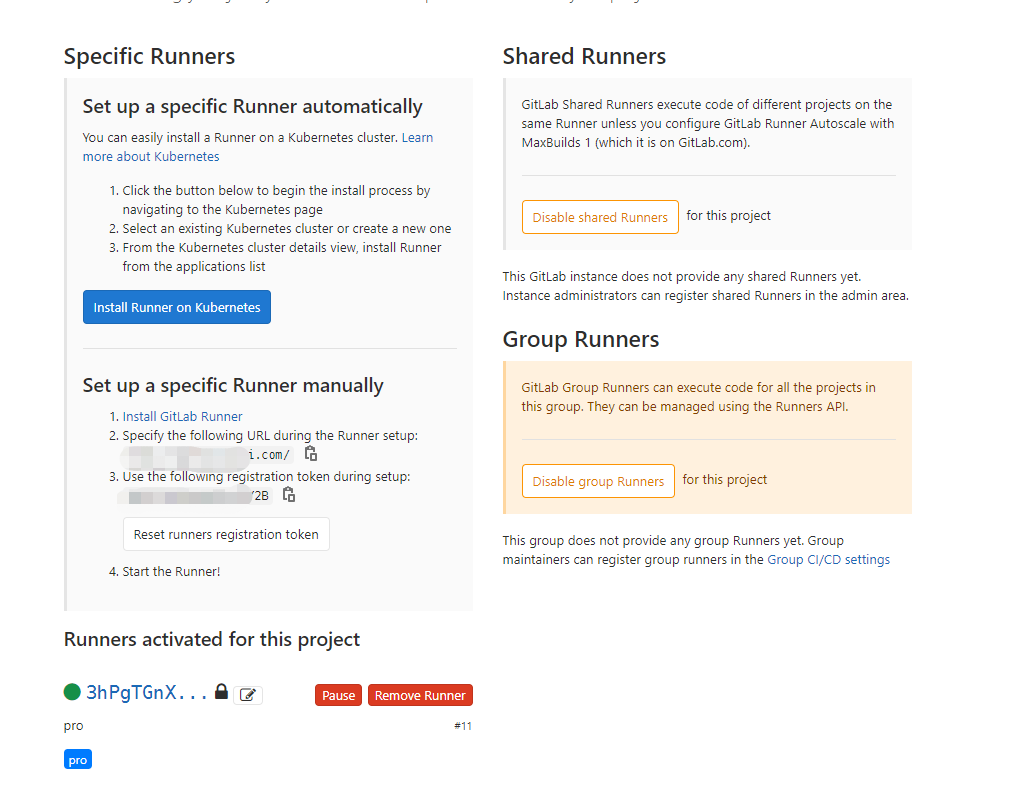This screenshot has height=807, width=1033.
Task: Click the runner number #11 label
Action: 462,726
